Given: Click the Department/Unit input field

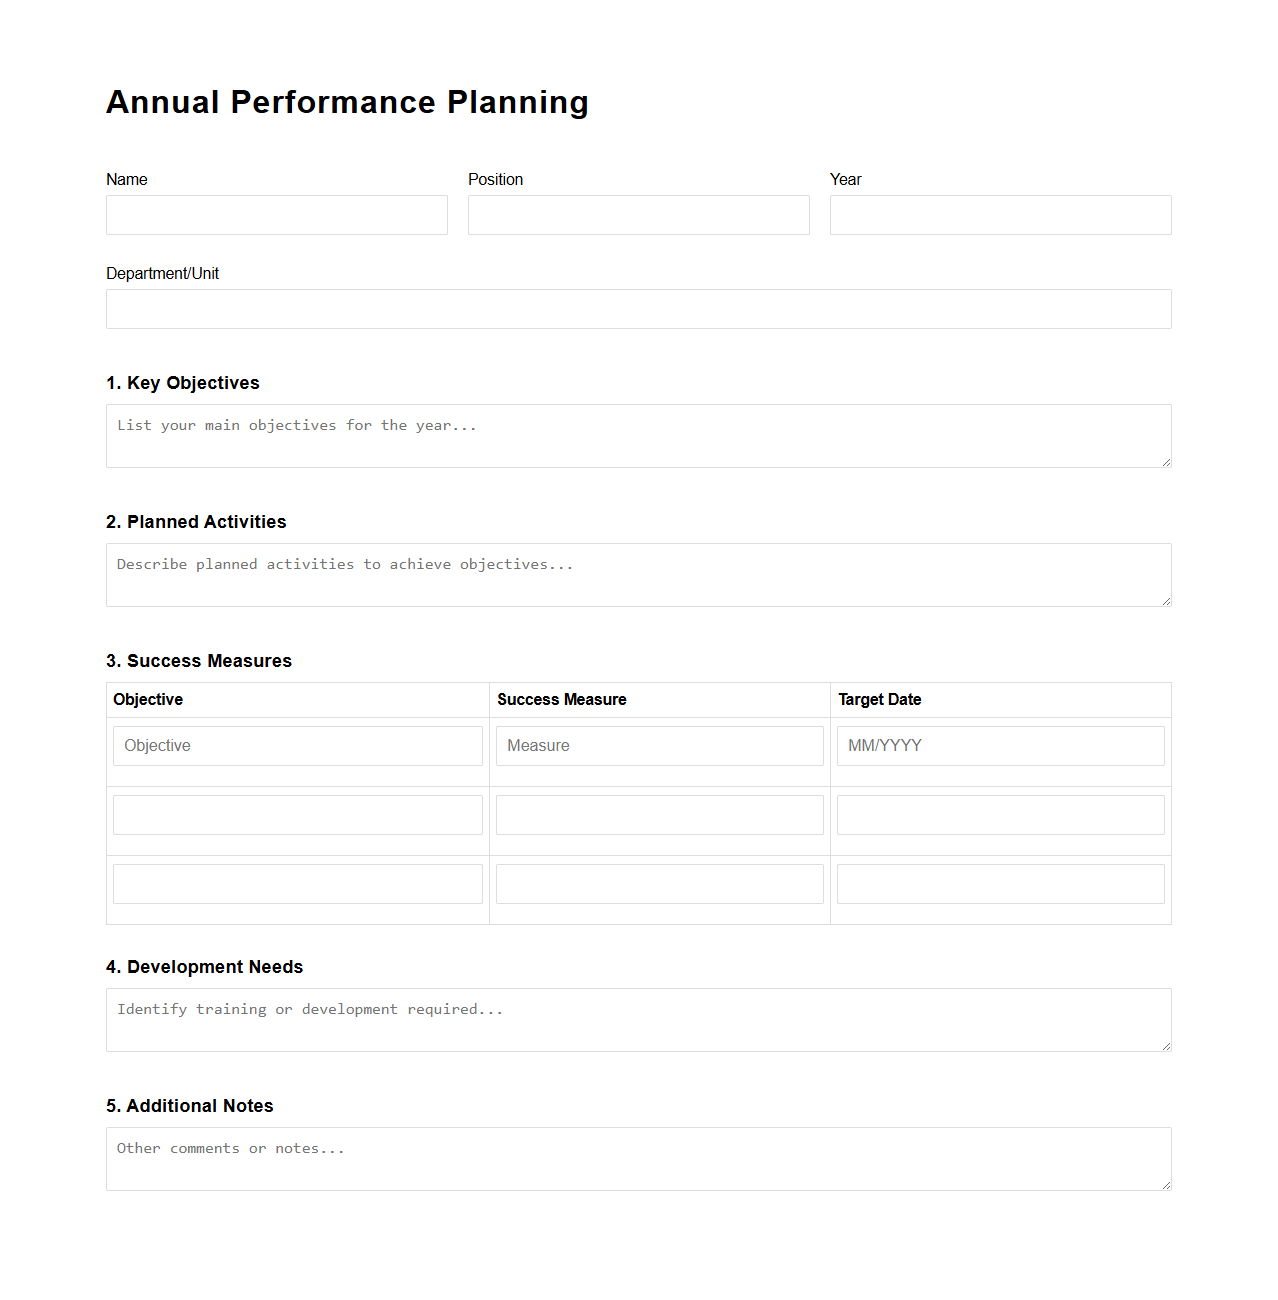Looking at the screenshot, I should (638, 309).
